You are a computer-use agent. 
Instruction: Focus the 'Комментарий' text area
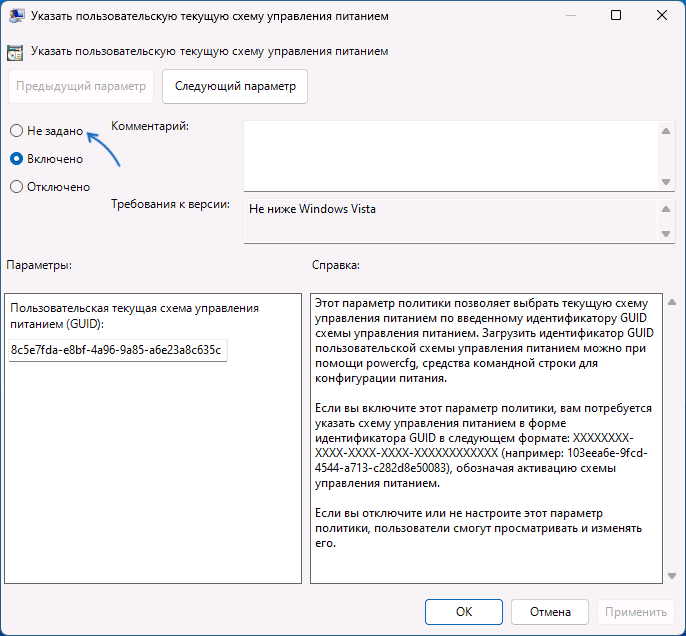click(x=451, y=156)
